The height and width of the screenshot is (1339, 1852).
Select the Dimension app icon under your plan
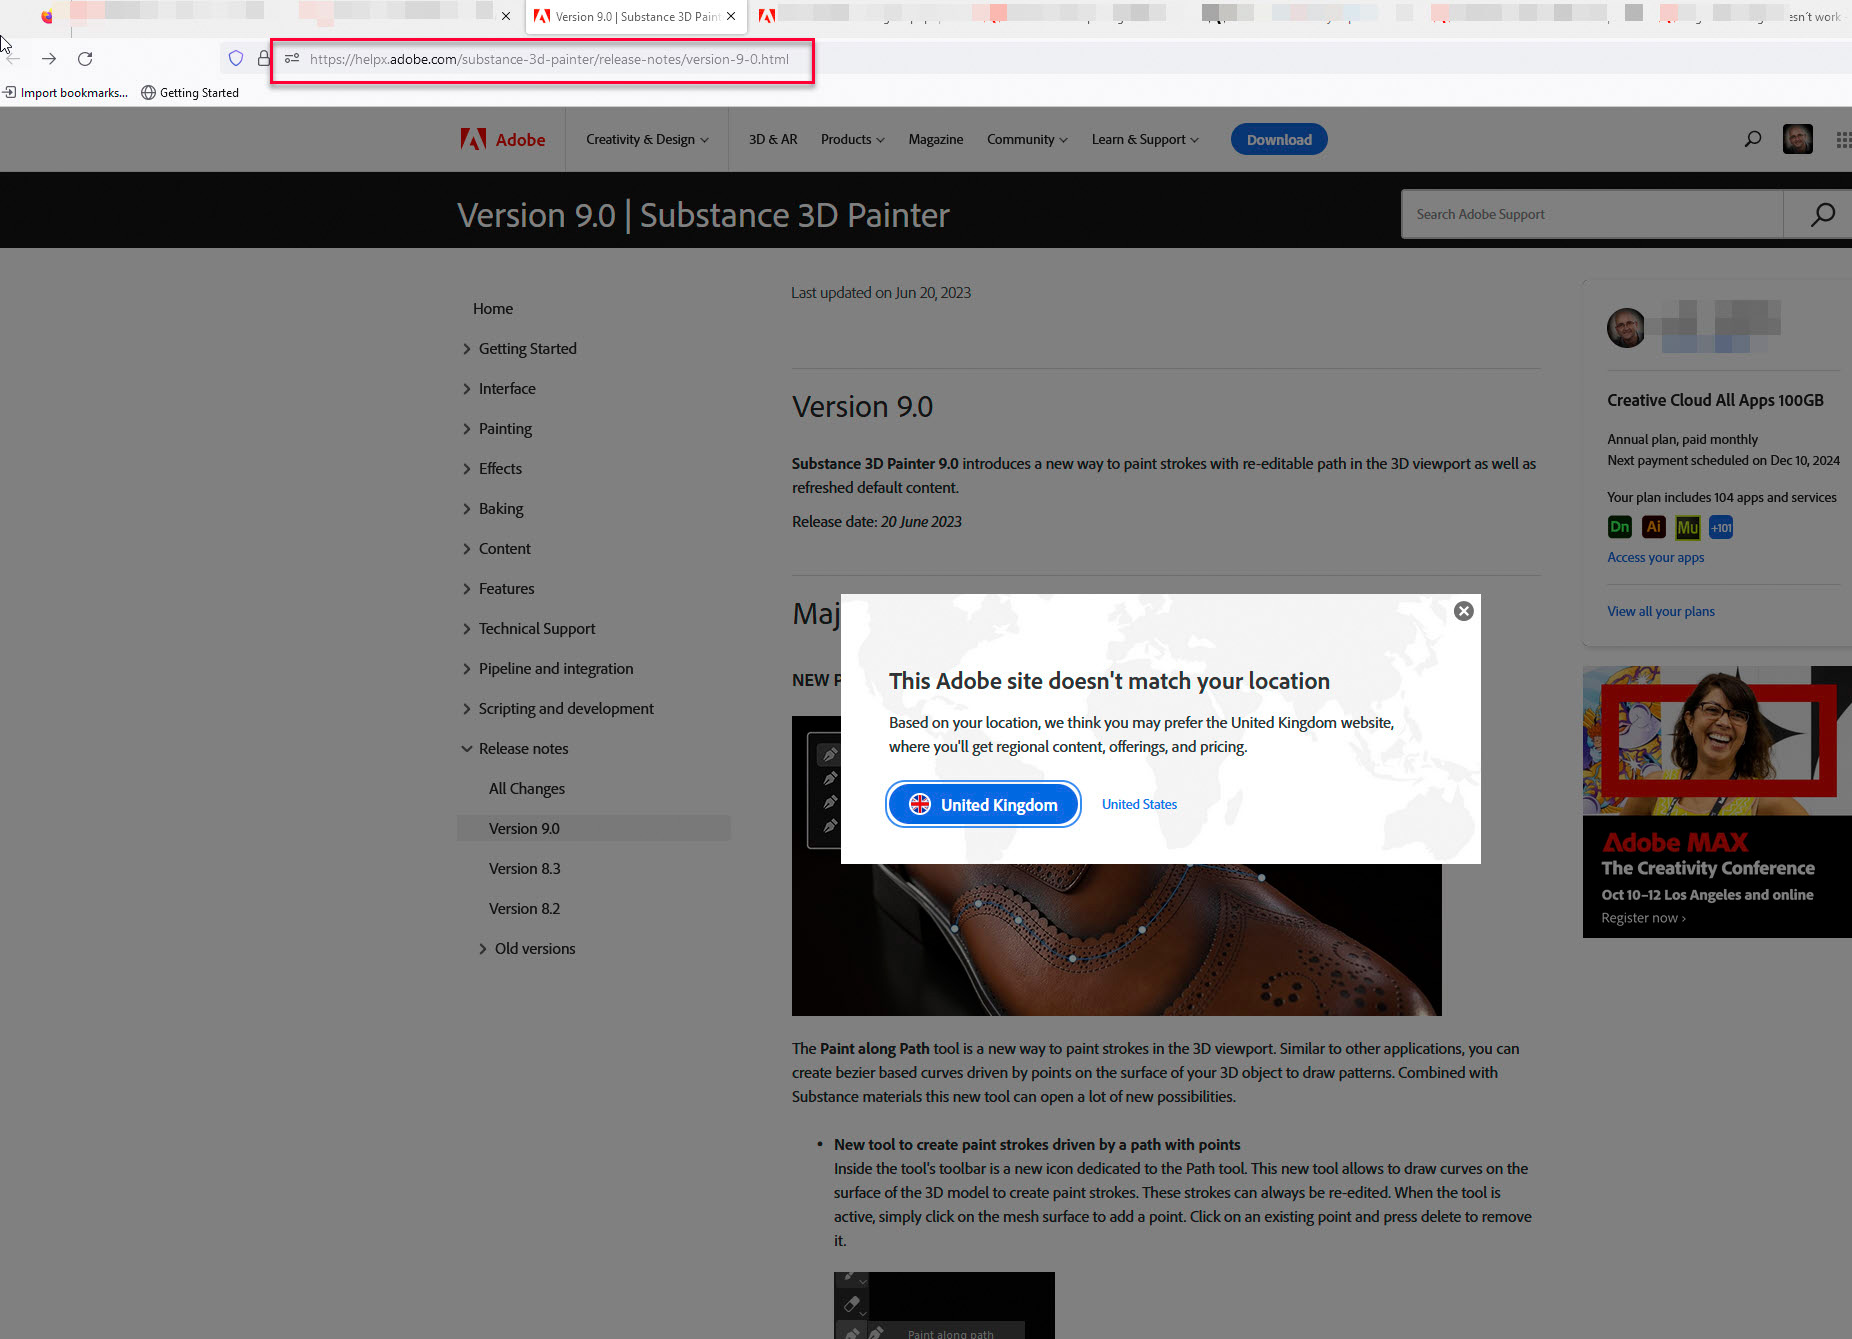1620,527
